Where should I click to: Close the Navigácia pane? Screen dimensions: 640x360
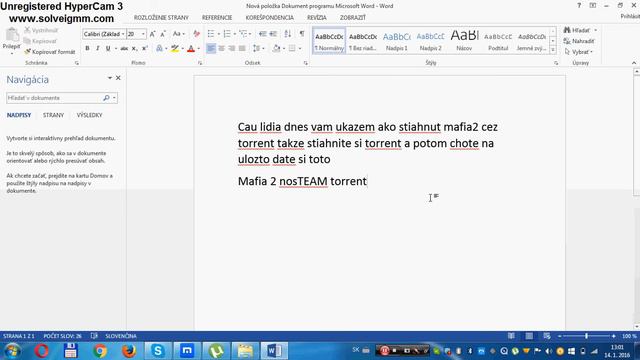pos(118,78)
